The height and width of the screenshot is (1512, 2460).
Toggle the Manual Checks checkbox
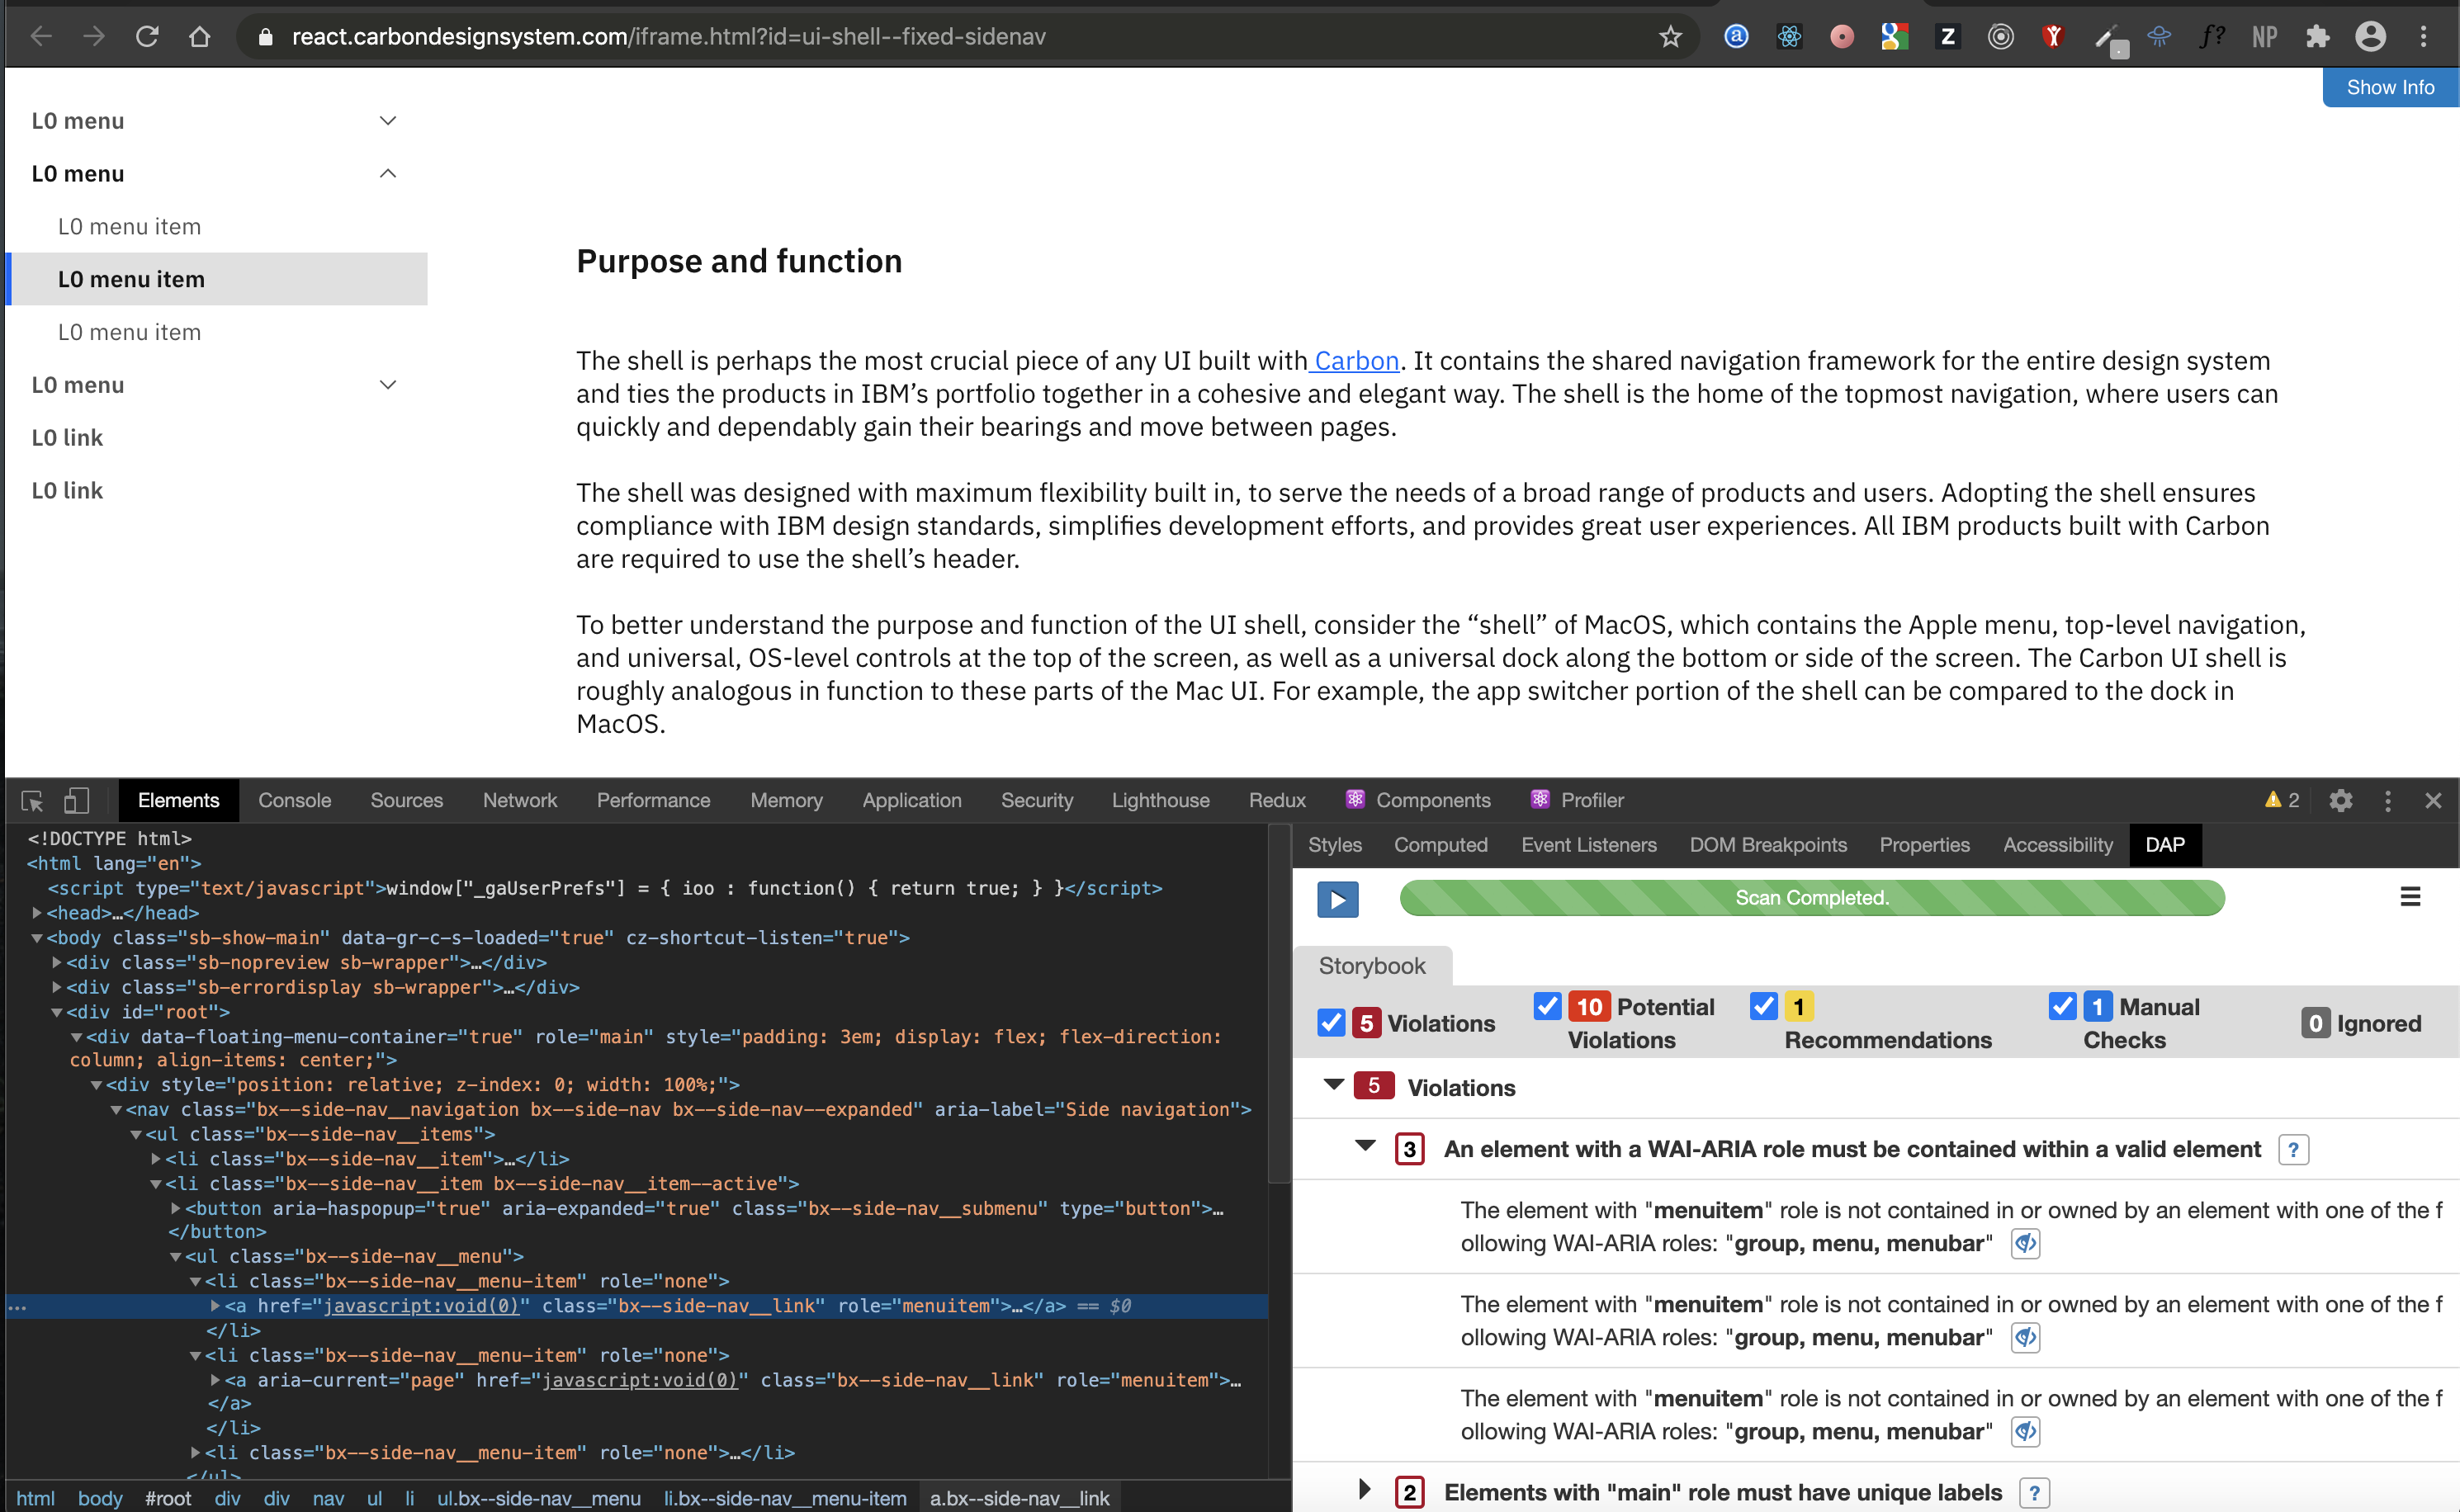(2062, 1006)
